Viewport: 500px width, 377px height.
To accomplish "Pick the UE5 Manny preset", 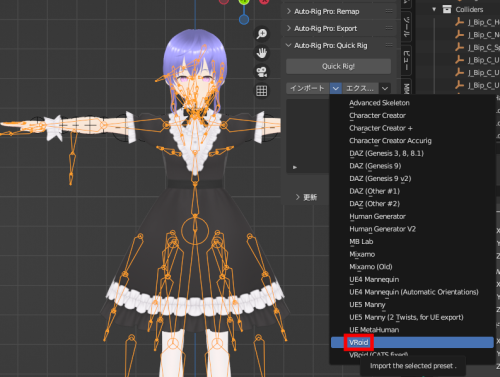I will tap(367, 305).
